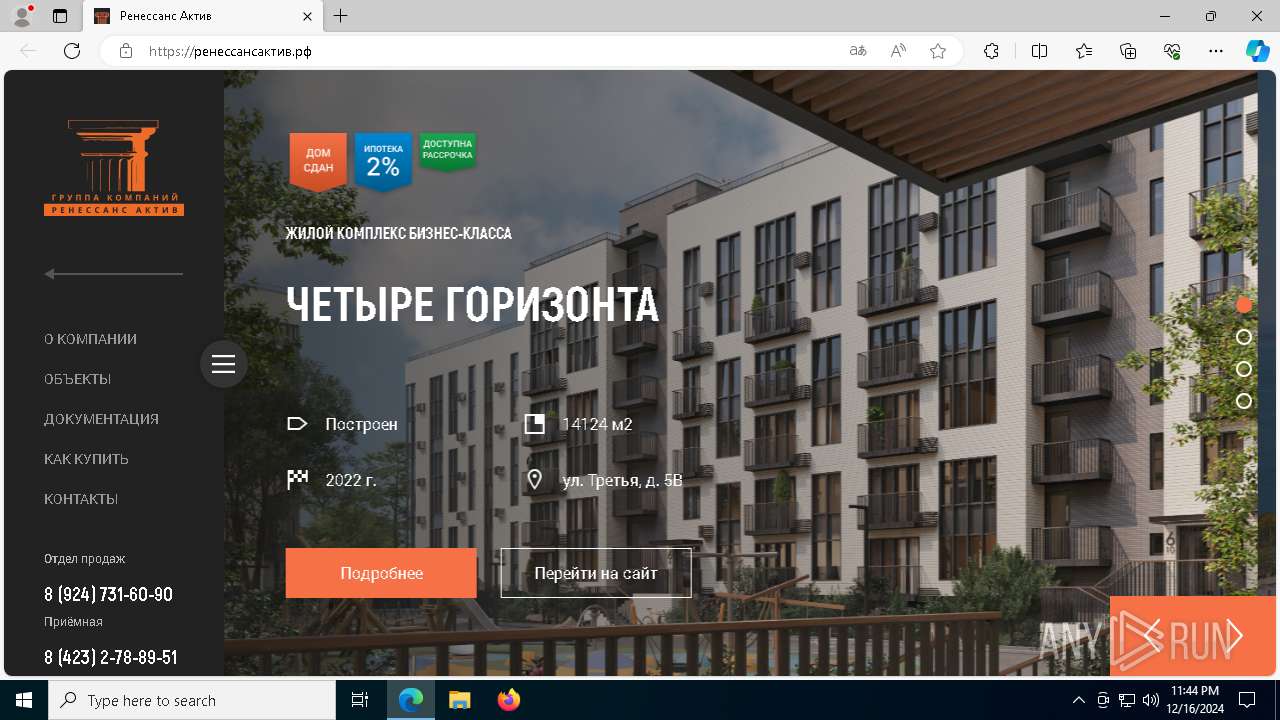Open the О КОМПАНИИ menu item
This screenshot has width=1280, height=720.
click(x=90, y=339)
